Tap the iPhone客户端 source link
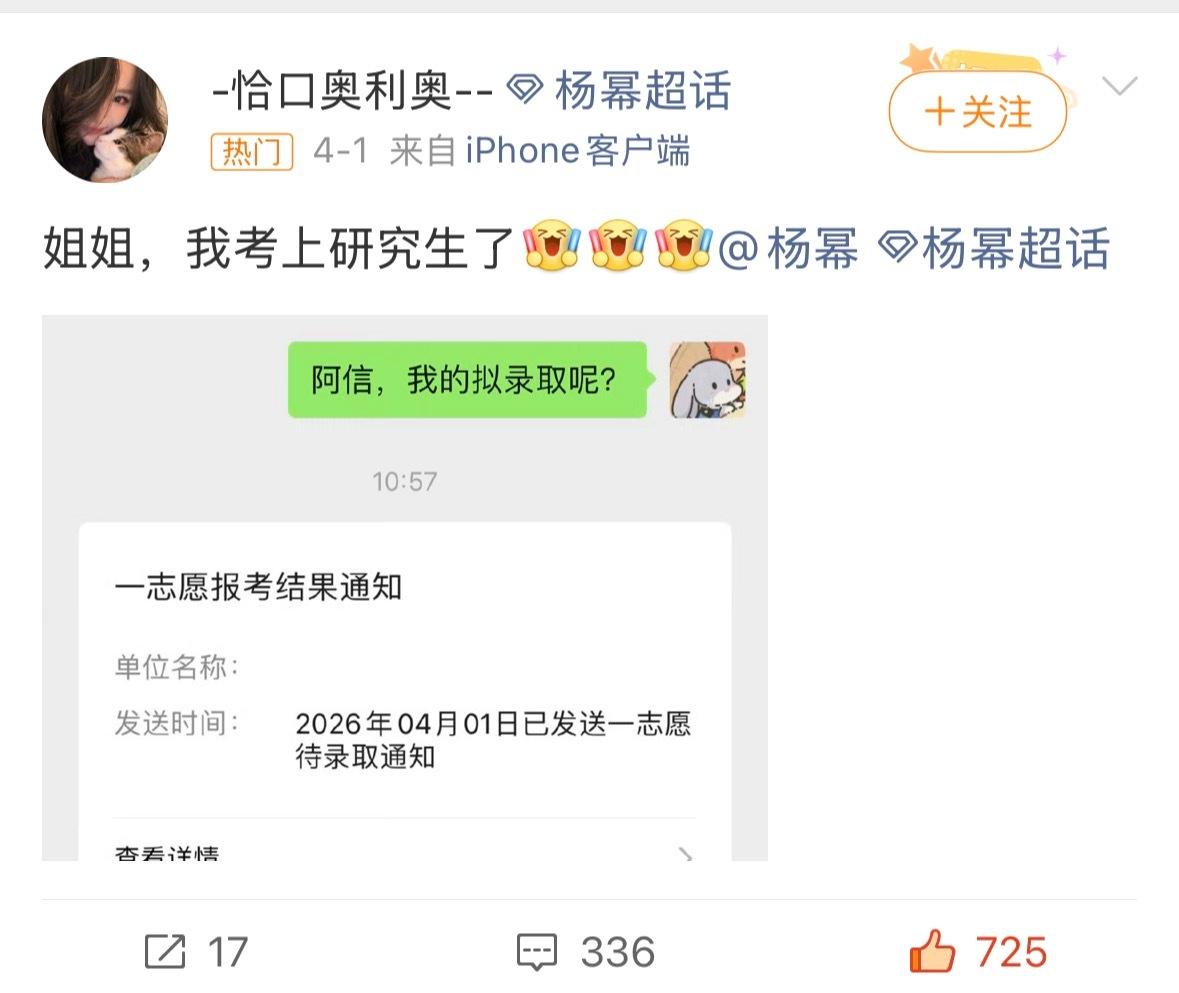Image resolution: width=1179 pixels, height=993 pixels. [577, 150]
